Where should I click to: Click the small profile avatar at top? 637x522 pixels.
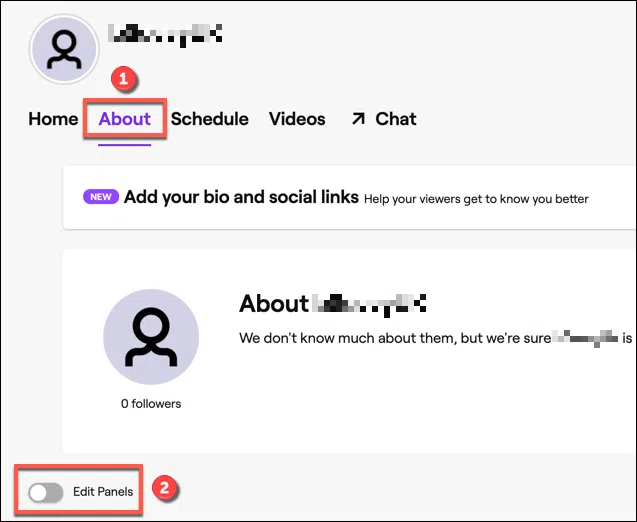pos(64,50)
